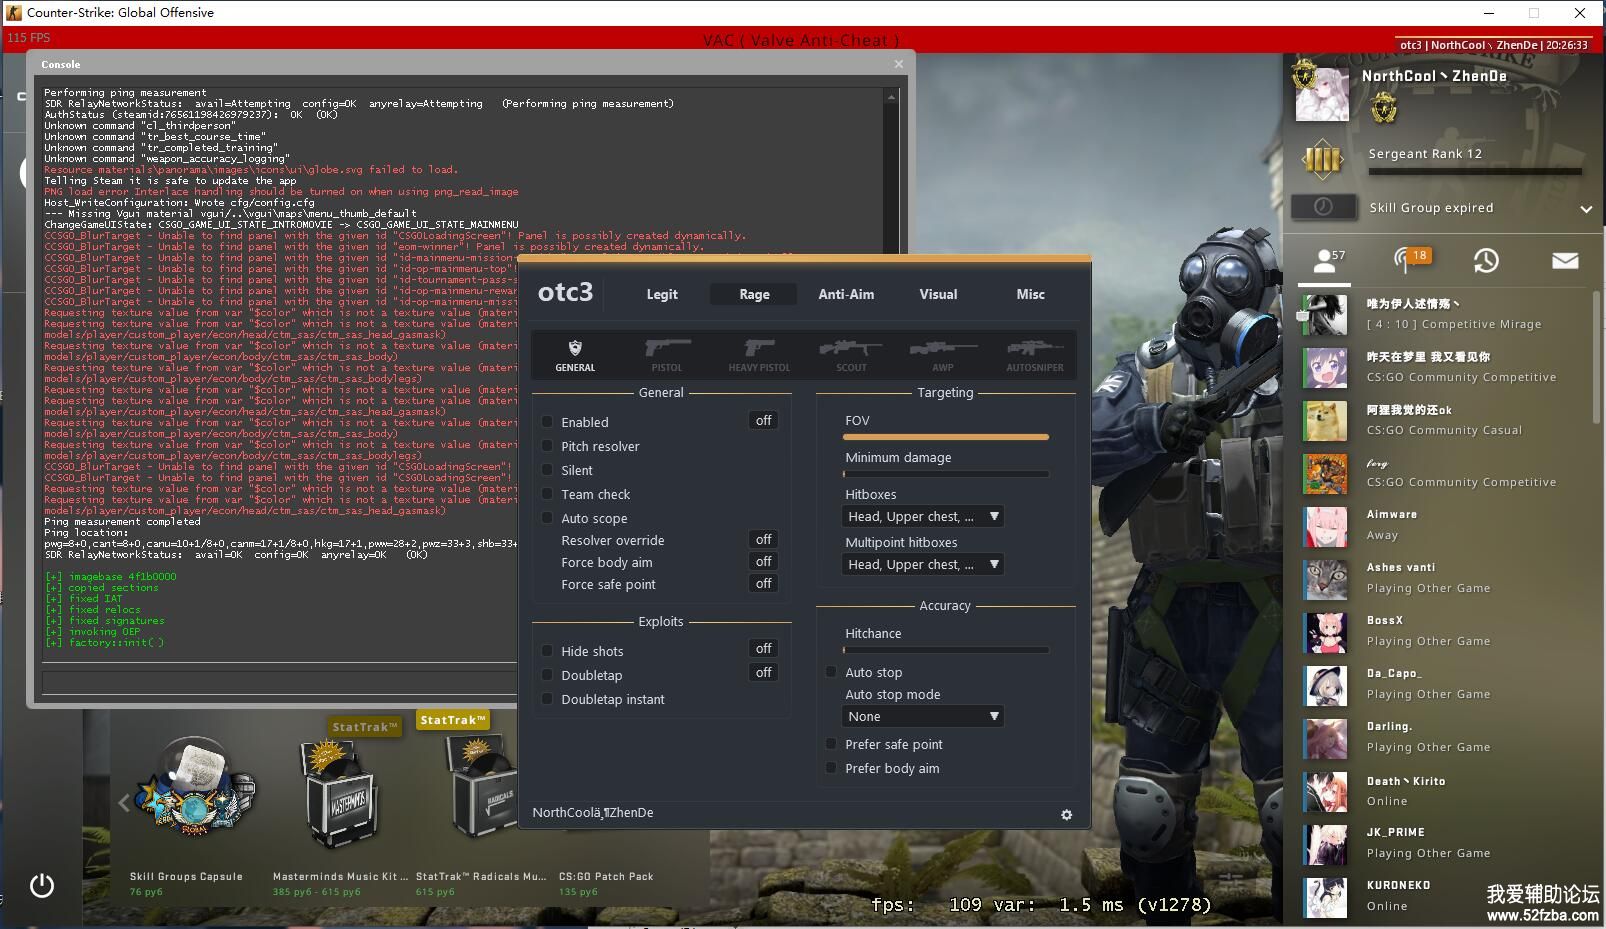Select the GENERAL weapon category icon
Image resolution: width=1606 pixels, height=929 pixels.
[575, 355]
